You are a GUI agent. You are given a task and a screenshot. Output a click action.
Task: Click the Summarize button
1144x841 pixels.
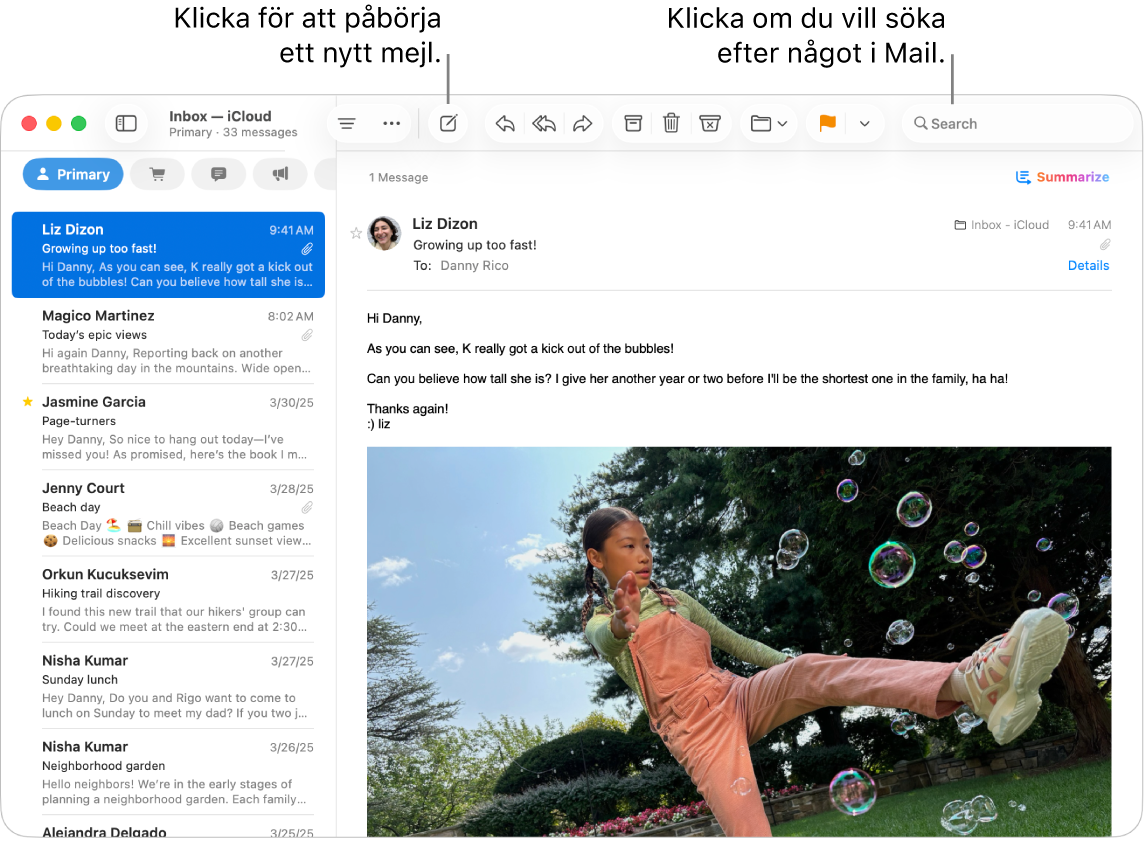click(1063, 176)
